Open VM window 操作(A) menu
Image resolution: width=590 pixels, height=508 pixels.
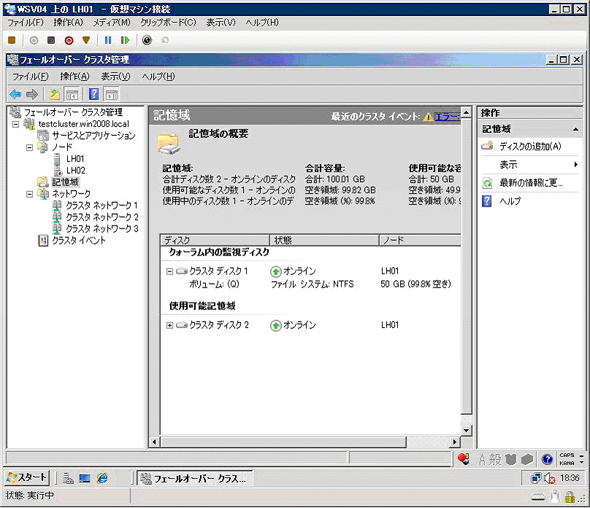coord(68,22)
